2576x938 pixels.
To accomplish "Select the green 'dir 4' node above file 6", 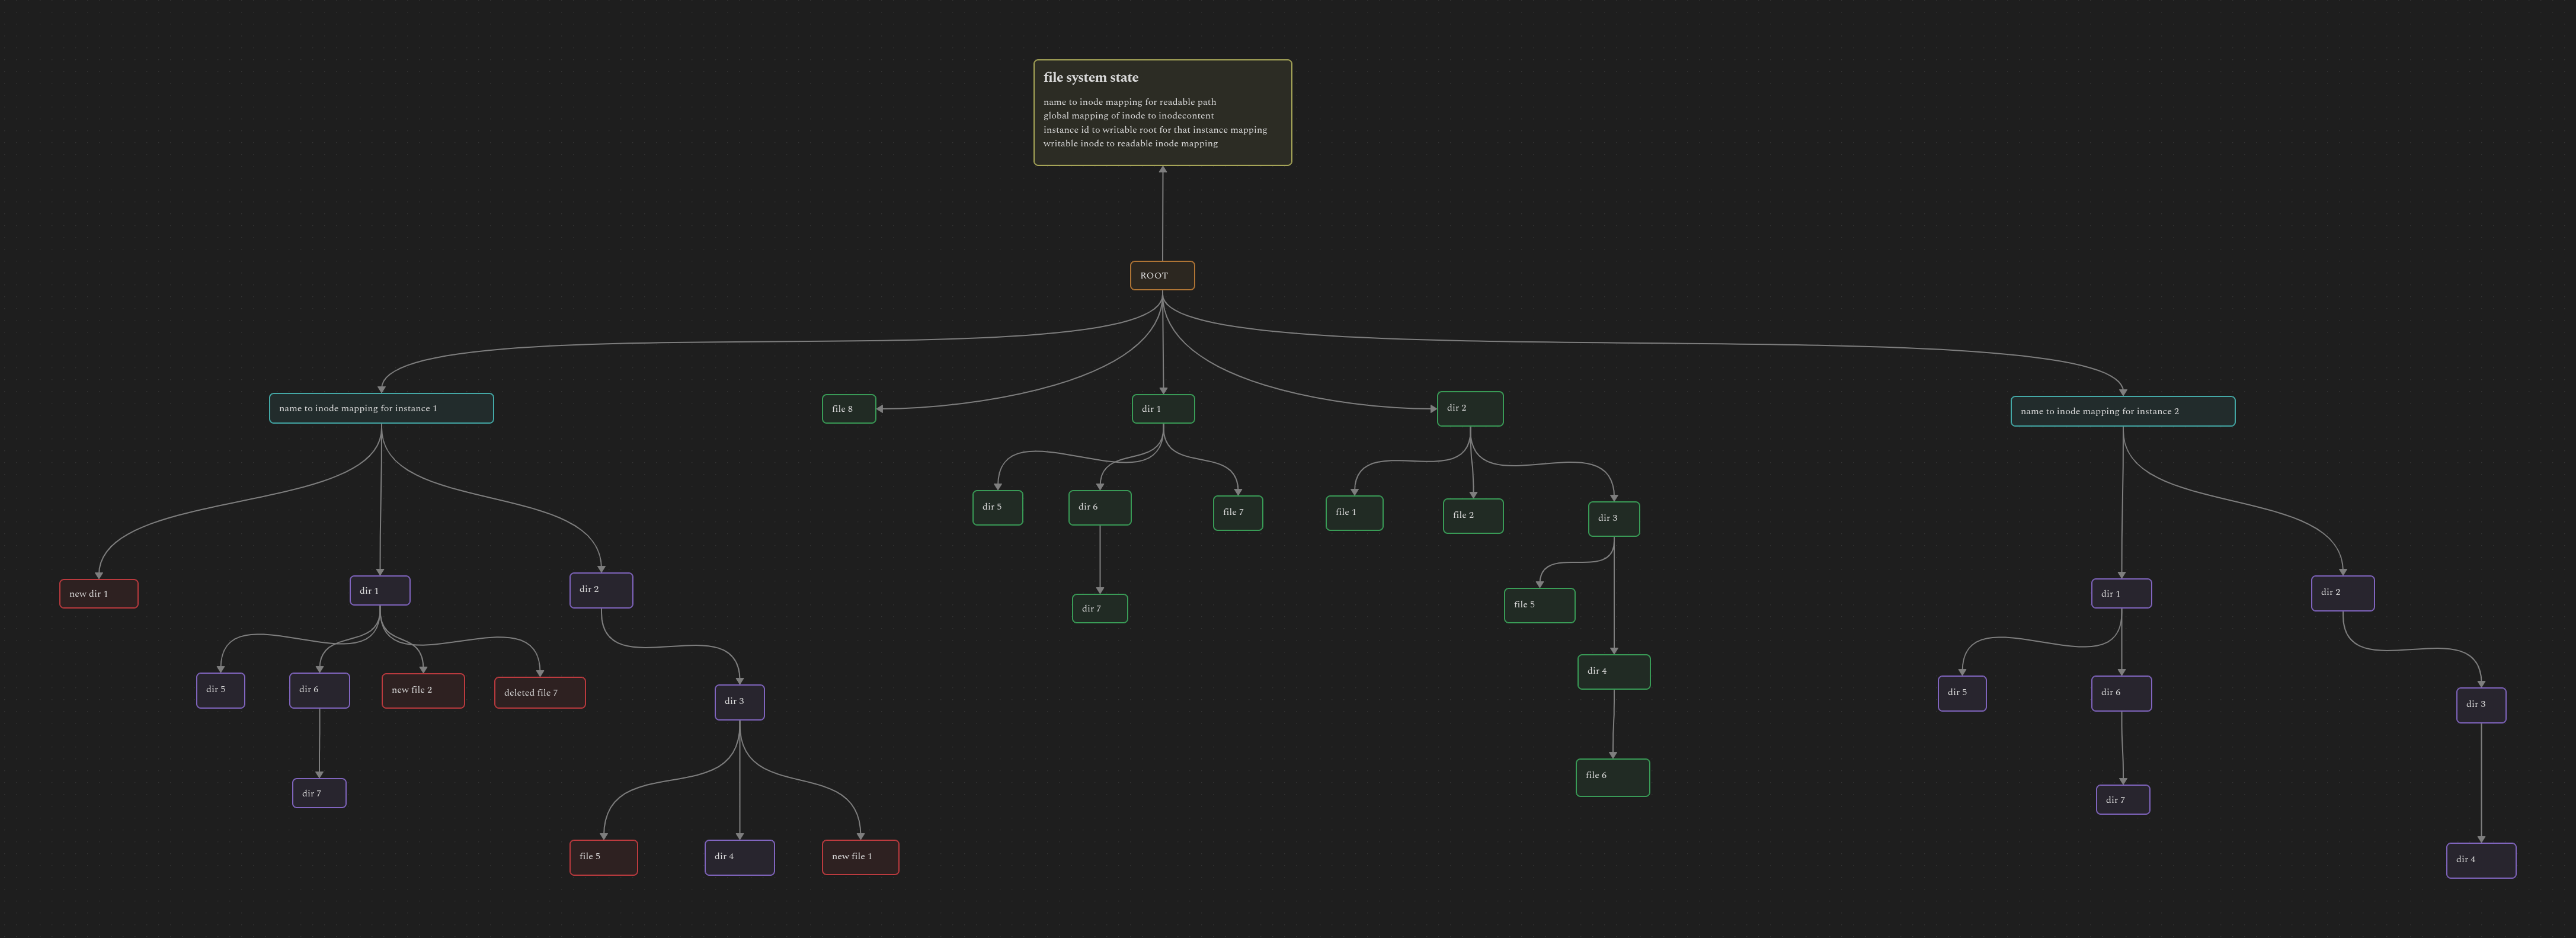I will pos(1614,672).
